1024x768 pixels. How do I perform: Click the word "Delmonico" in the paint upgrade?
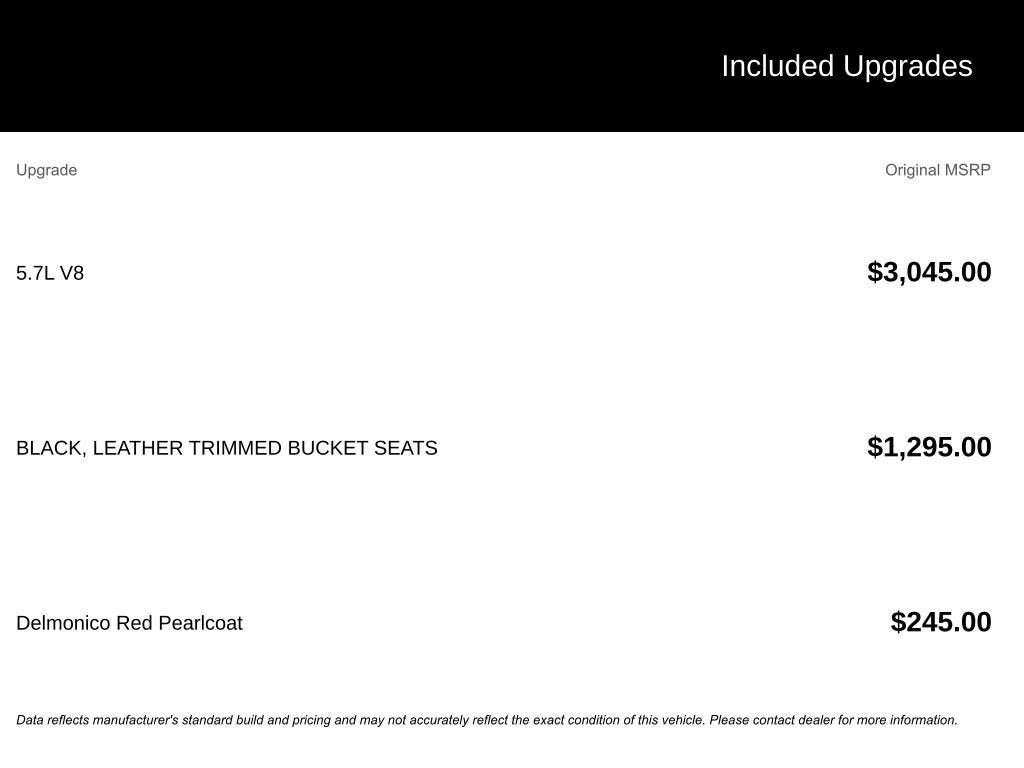[x=63, y=623]
